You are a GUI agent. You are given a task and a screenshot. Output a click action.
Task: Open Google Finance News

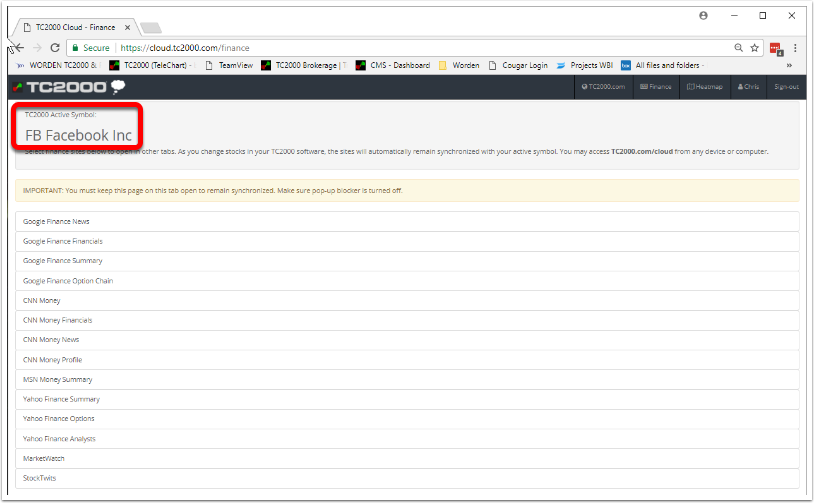point(407,222)
